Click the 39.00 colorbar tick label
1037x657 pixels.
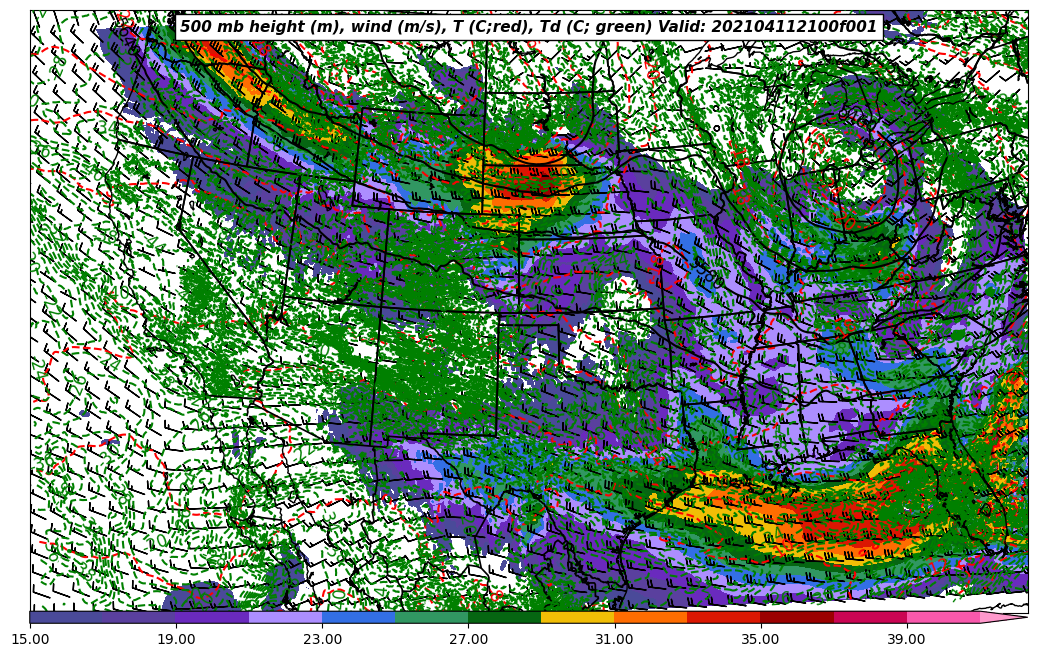tap(906, 638)
